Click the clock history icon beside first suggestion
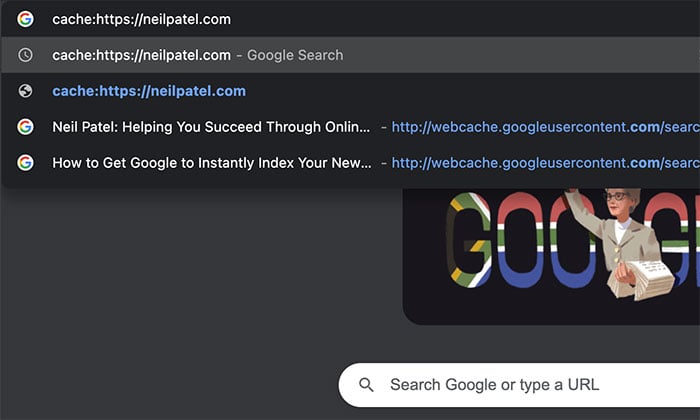 25,55
